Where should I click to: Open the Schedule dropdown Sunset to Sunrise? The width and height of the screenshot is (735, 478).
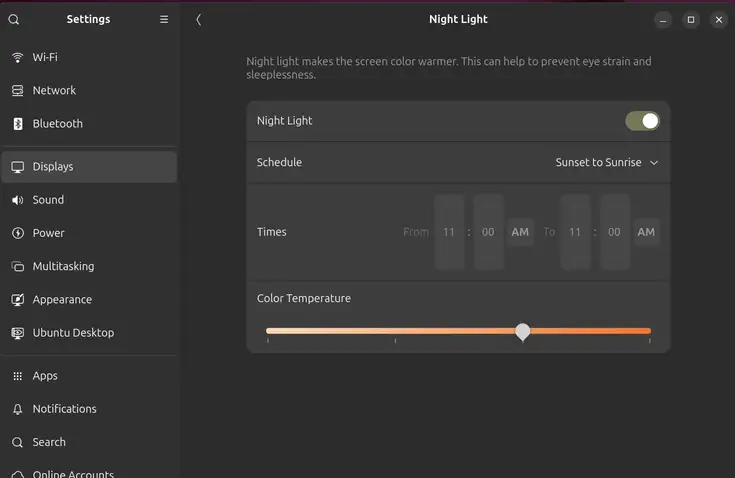coord(607,163)
